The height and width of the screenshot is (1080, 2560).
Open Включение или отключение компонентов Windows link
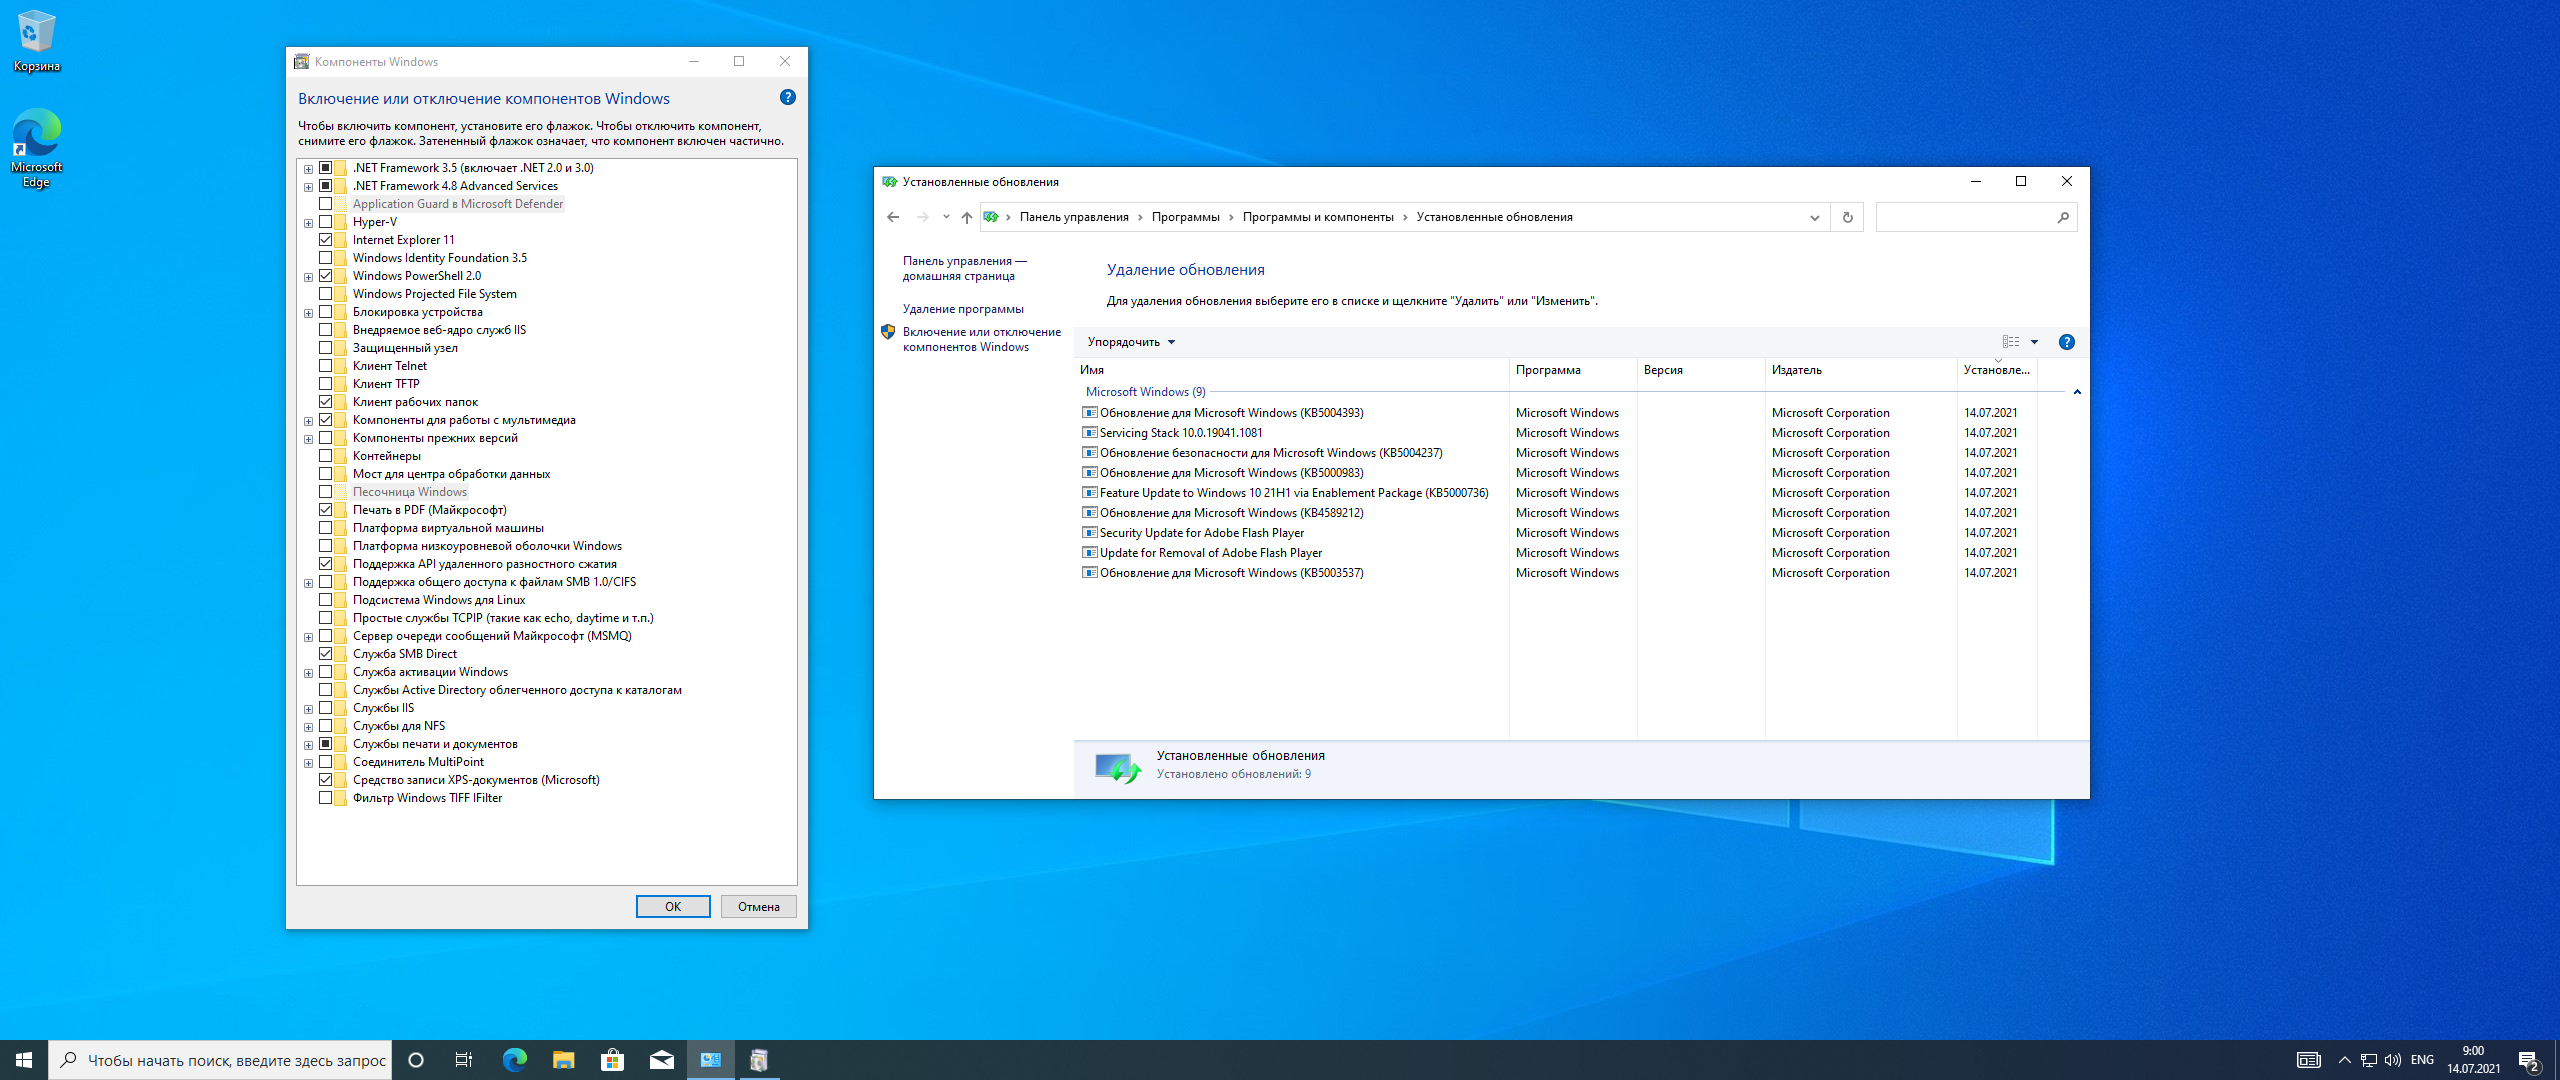[981, 339]
